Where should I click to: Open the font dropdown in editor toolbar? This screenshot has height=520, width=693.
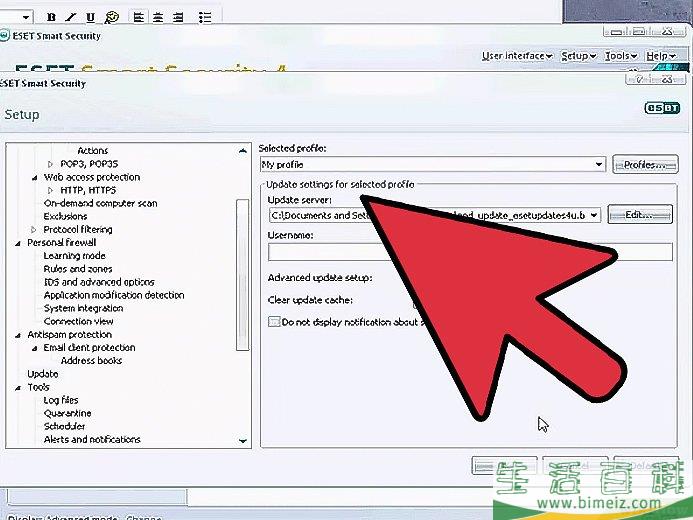click(26, 17)
